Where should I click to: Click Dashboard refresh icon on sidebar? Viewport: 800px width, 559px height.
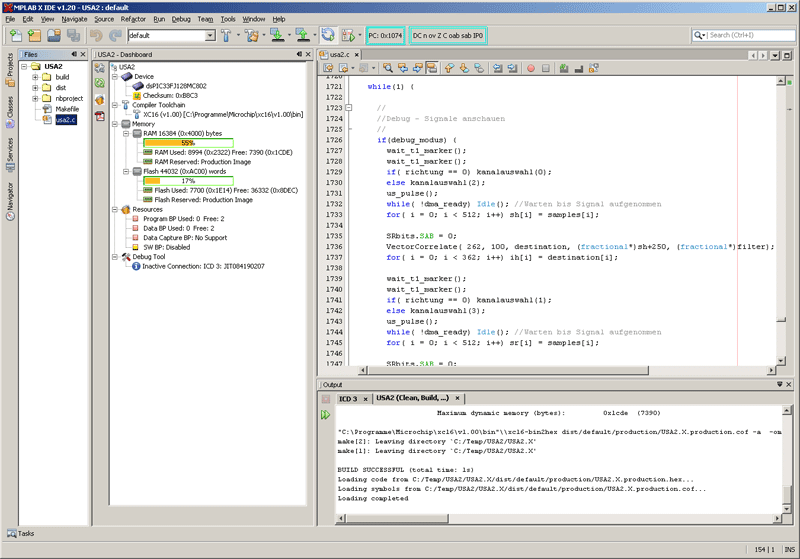[x=100, y=83]
